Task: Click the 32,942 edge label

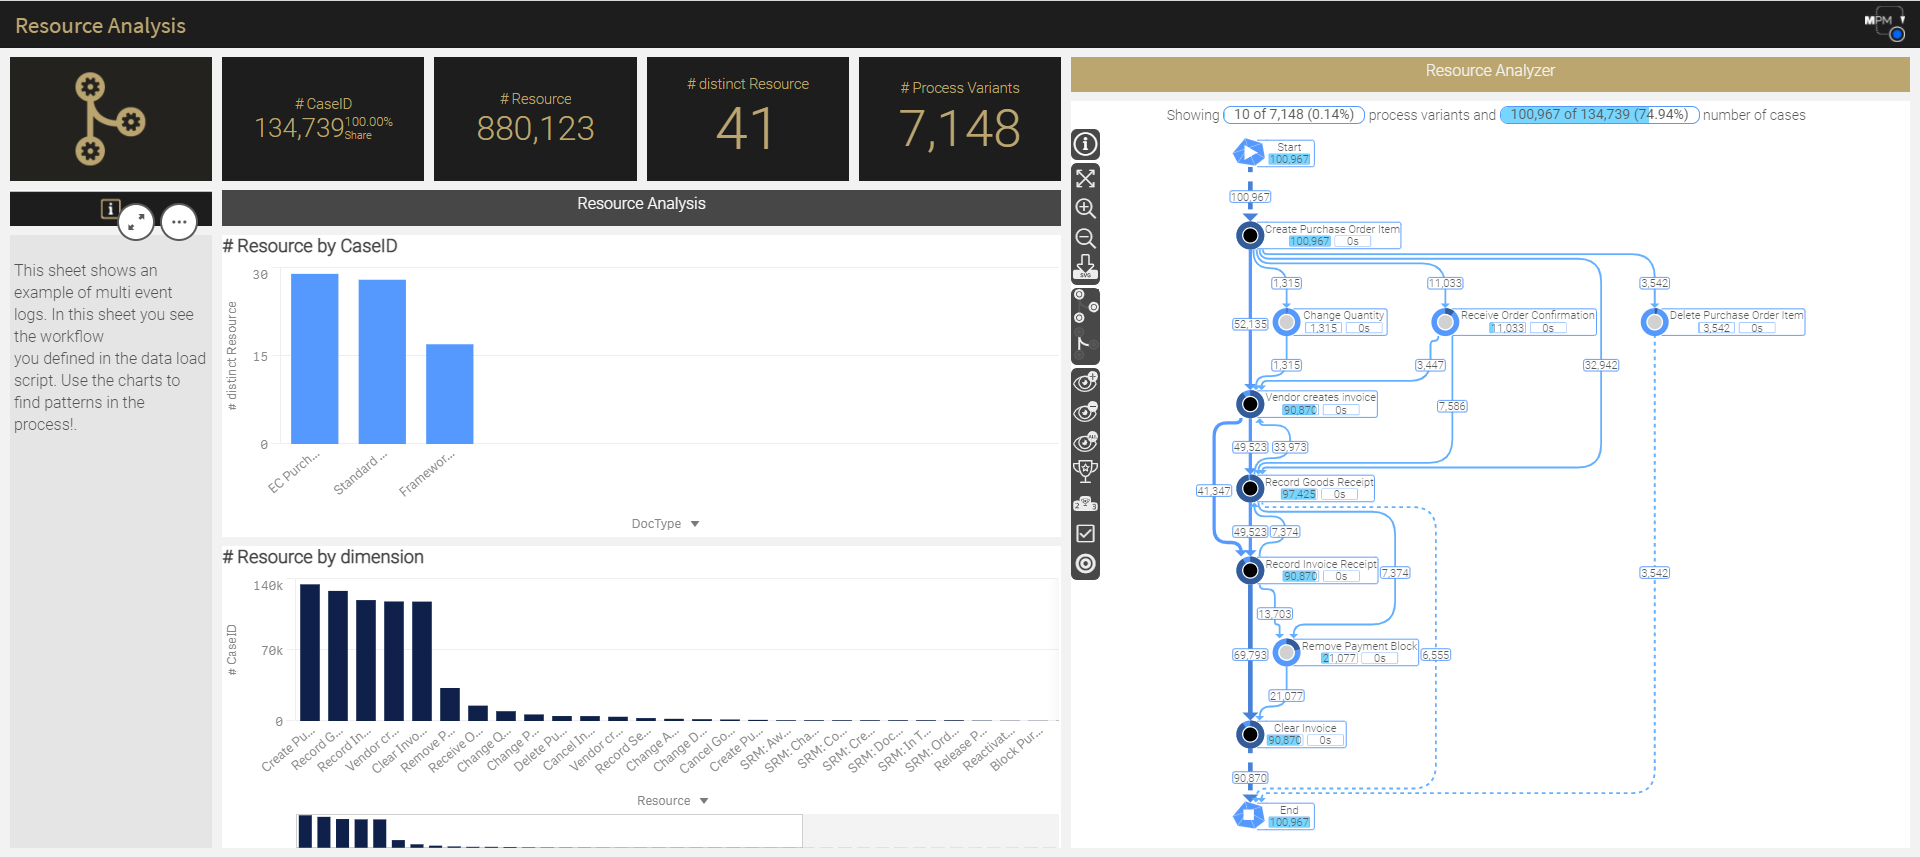Action: click(x=1600, y=365)
